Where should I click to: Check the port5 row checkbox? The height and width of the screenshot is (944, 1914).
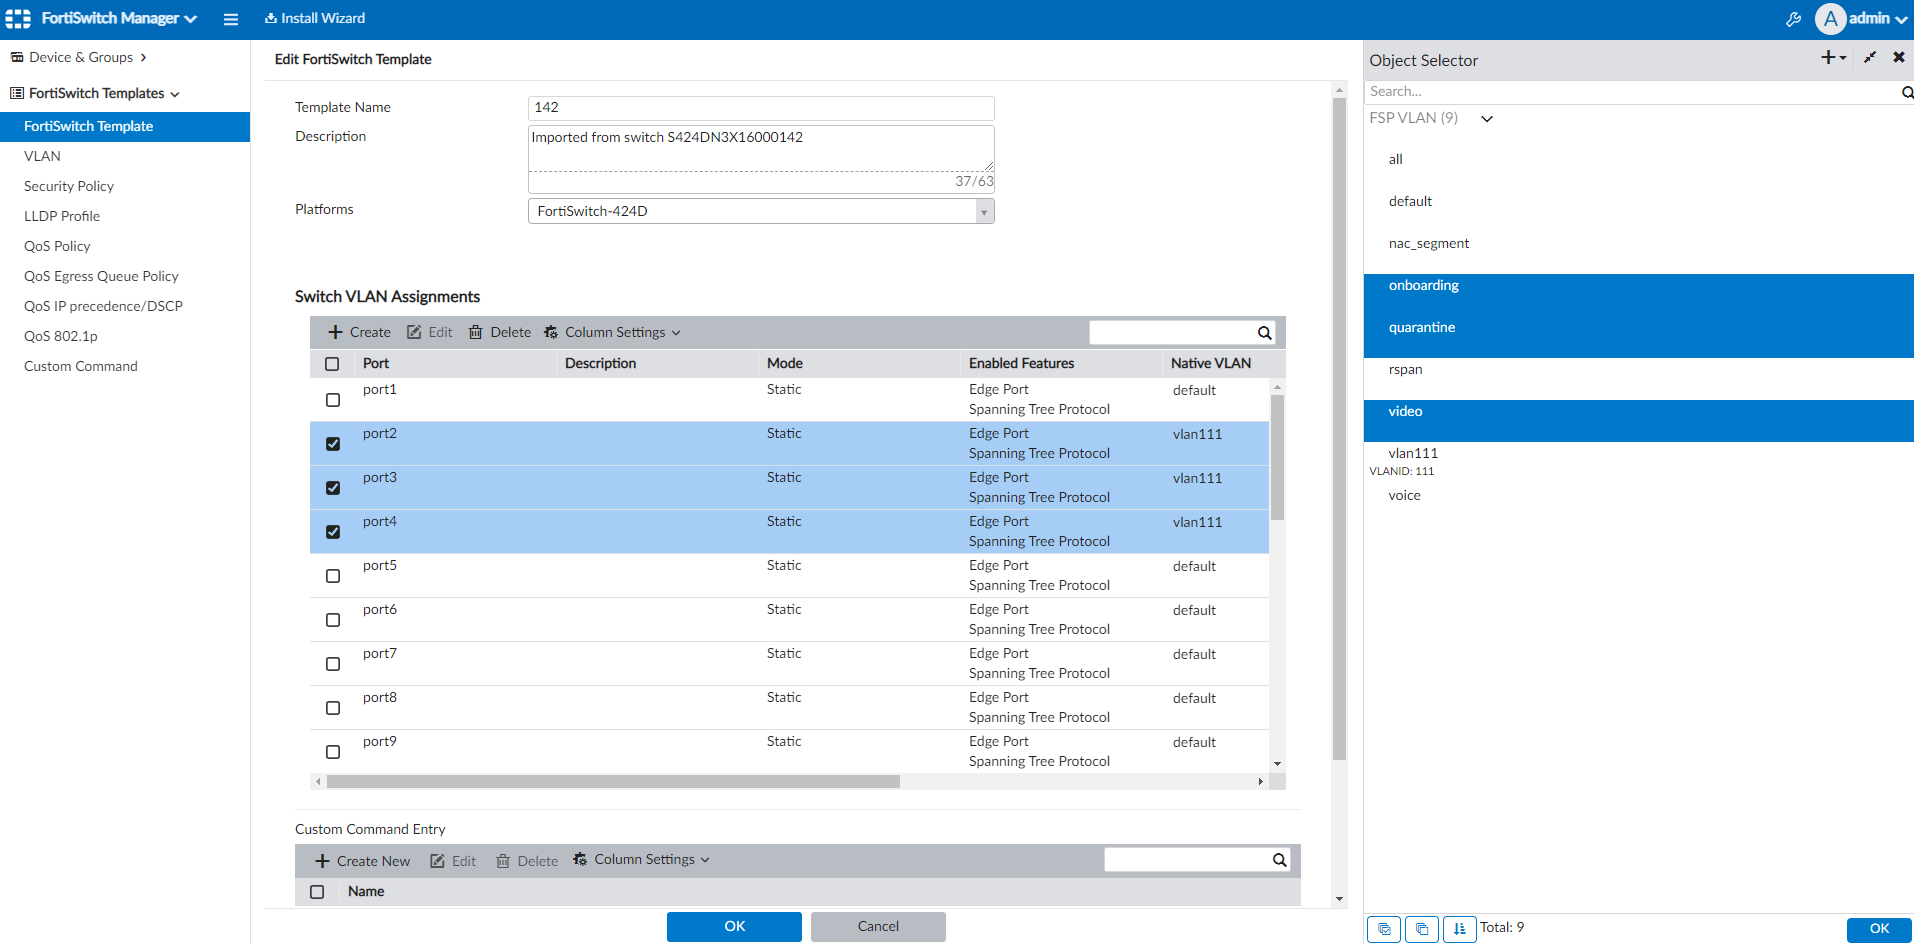pos(333,576)
